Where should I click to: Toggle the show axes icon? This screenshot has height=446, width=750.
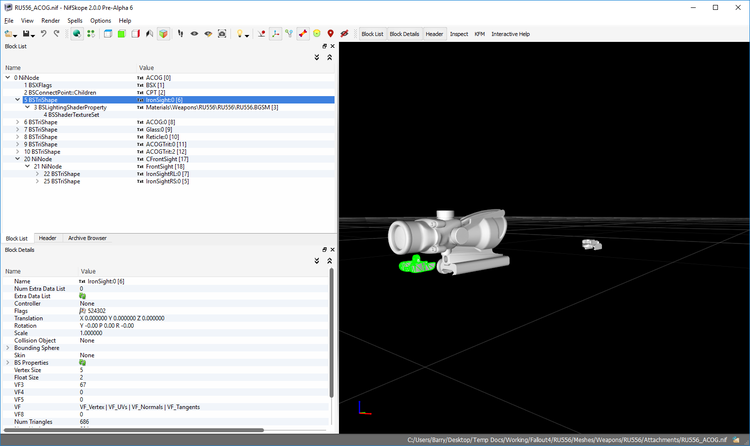(x=276, y=34)
